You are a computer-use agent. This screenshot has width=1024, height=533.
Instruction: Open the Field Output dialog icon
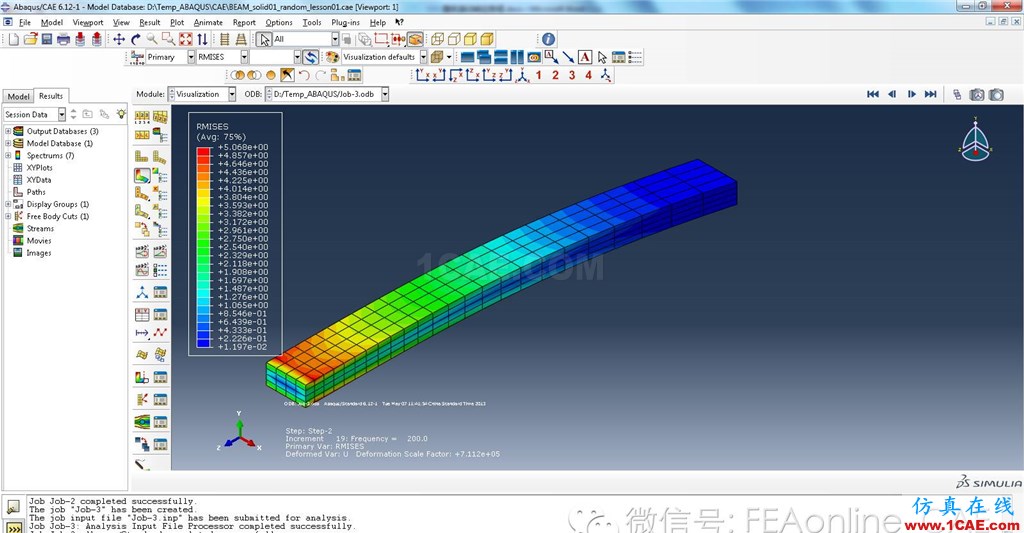(137, 57)
